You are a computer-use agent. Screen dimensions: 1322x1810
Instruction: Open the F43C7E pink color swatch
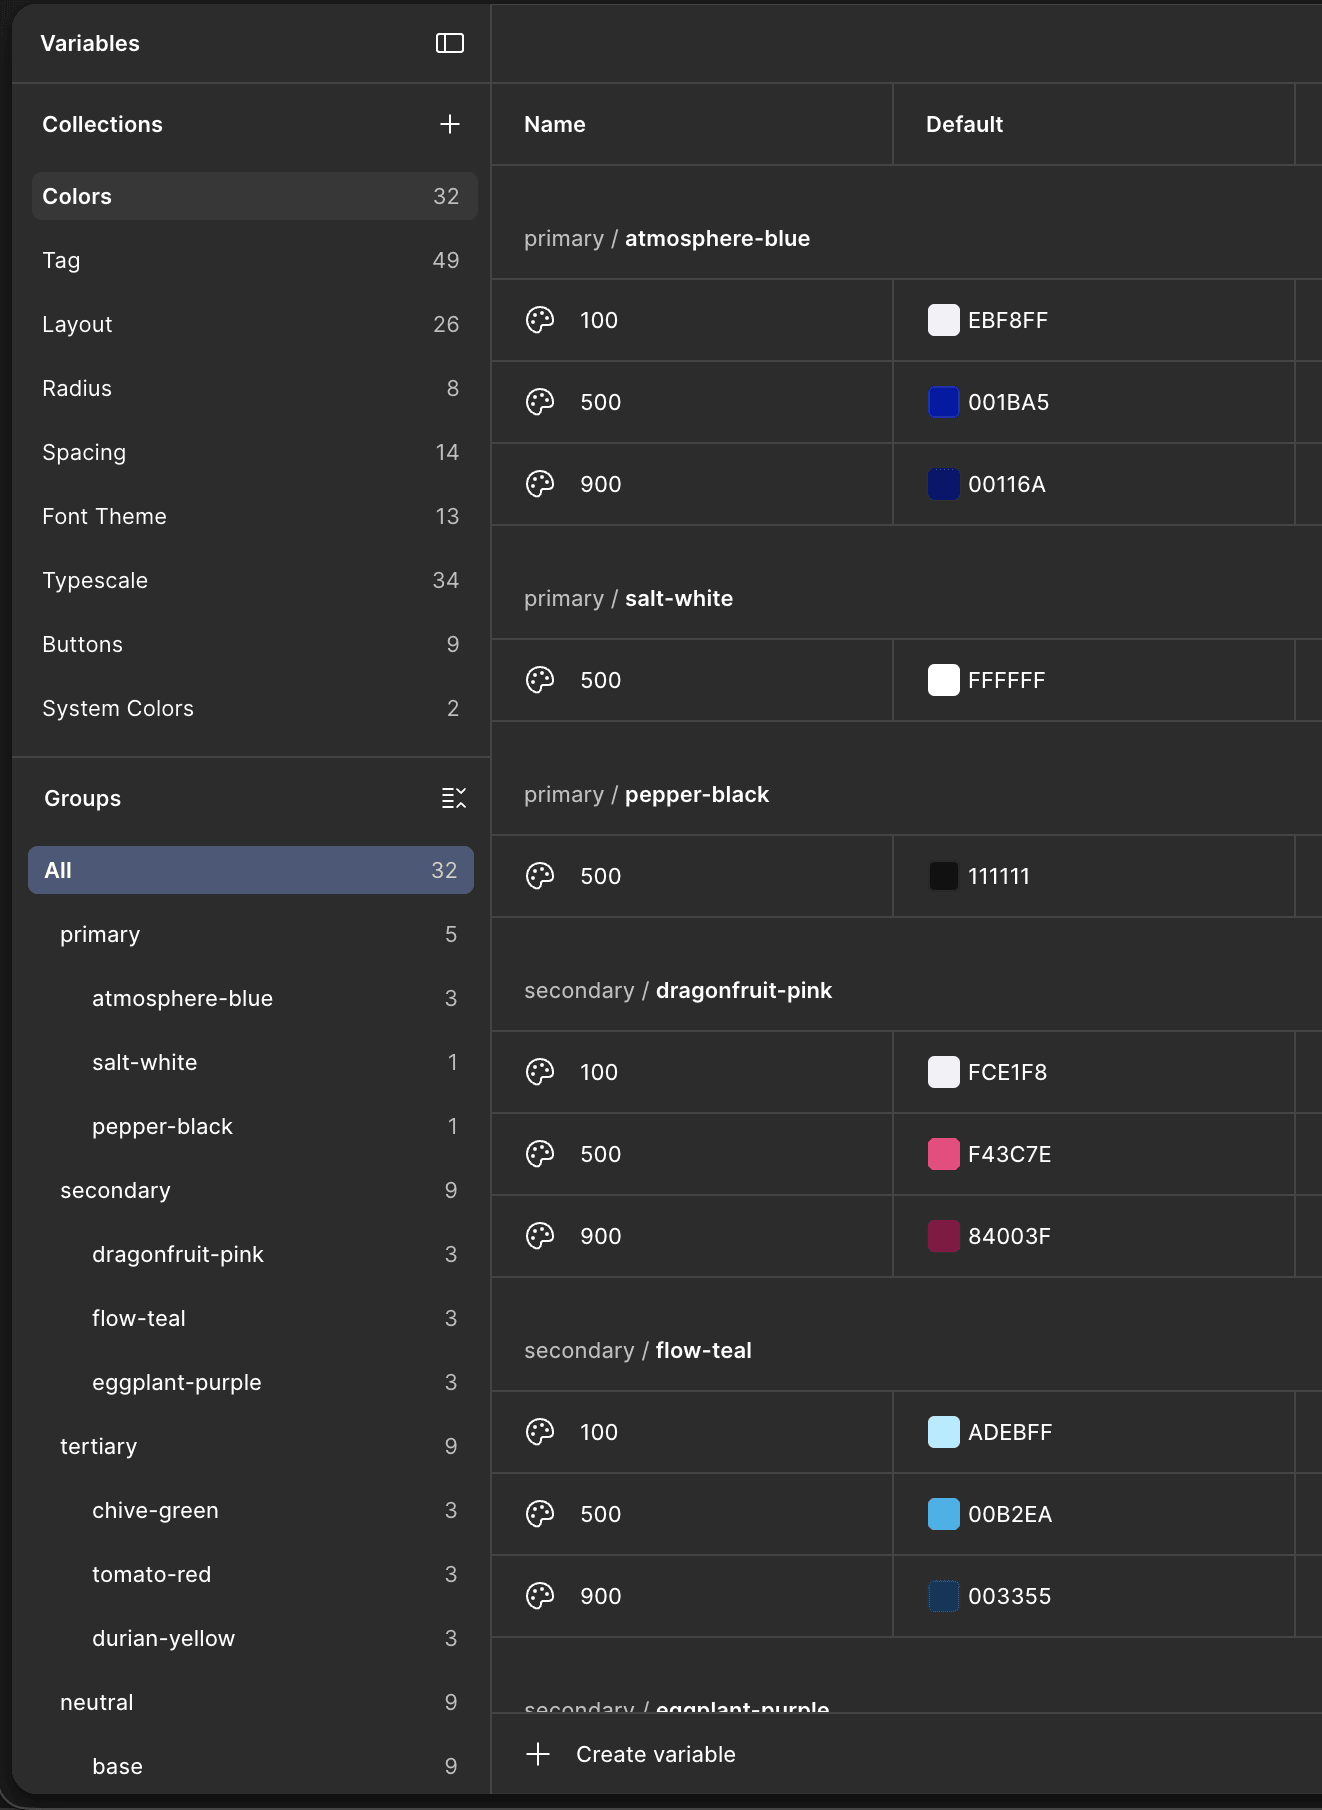(x=944, y=1154)
